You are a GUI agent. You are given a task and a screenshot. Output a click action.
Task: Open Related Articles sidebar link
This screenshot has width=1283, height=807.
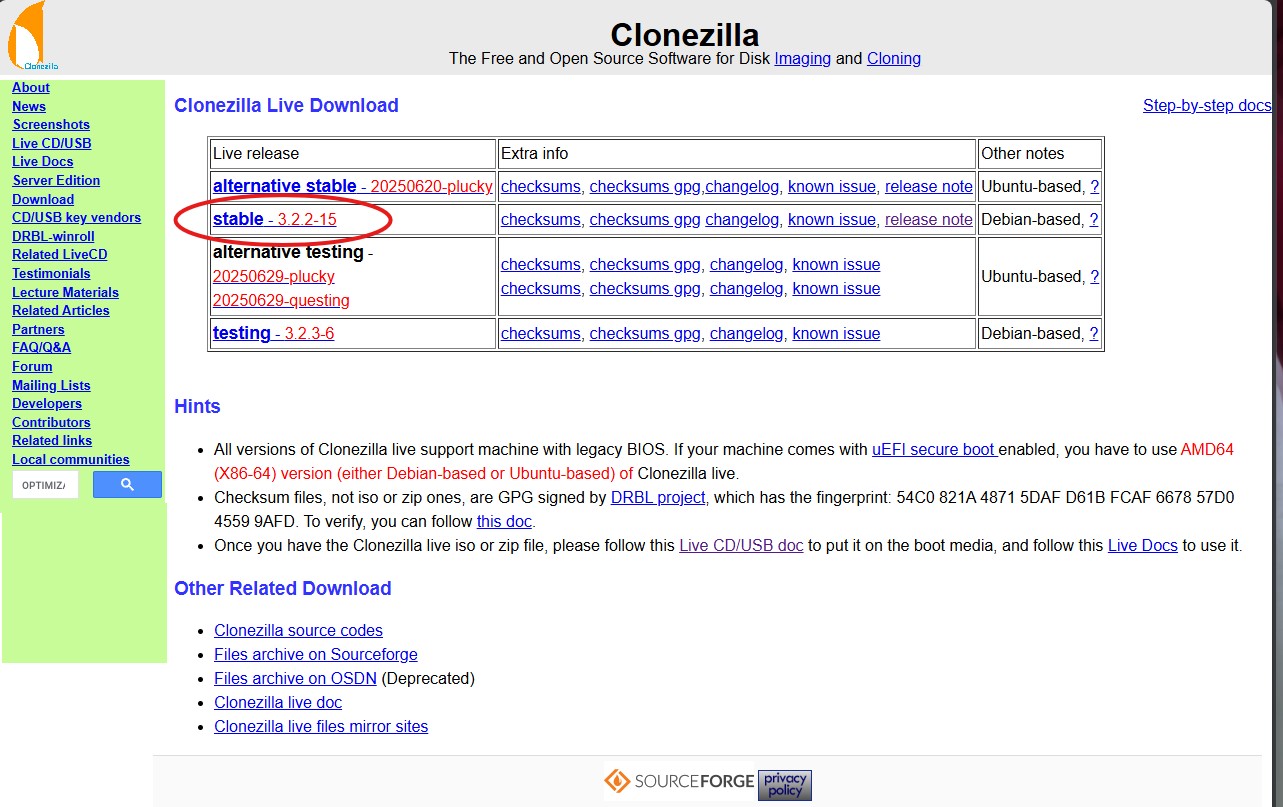[61, 310]
